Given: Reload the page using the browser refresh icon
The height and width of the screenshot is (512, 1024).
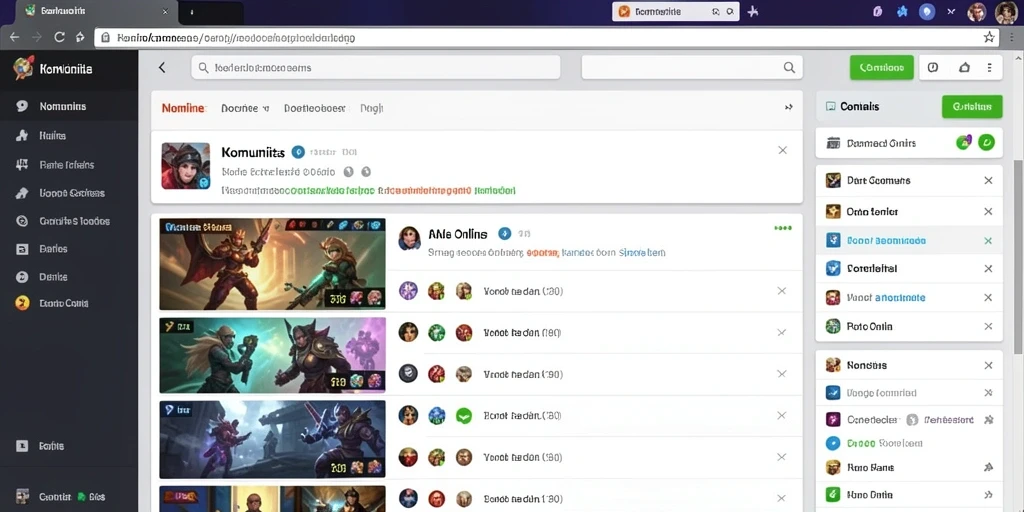Looking at the screenshot, I should pos(59,37).
